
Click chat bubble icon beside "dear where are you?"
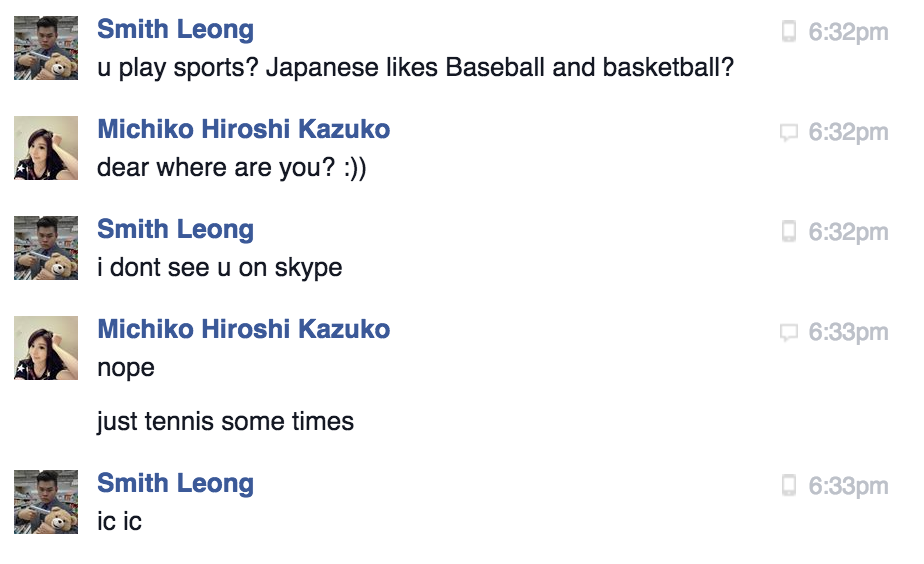(788, 132)
